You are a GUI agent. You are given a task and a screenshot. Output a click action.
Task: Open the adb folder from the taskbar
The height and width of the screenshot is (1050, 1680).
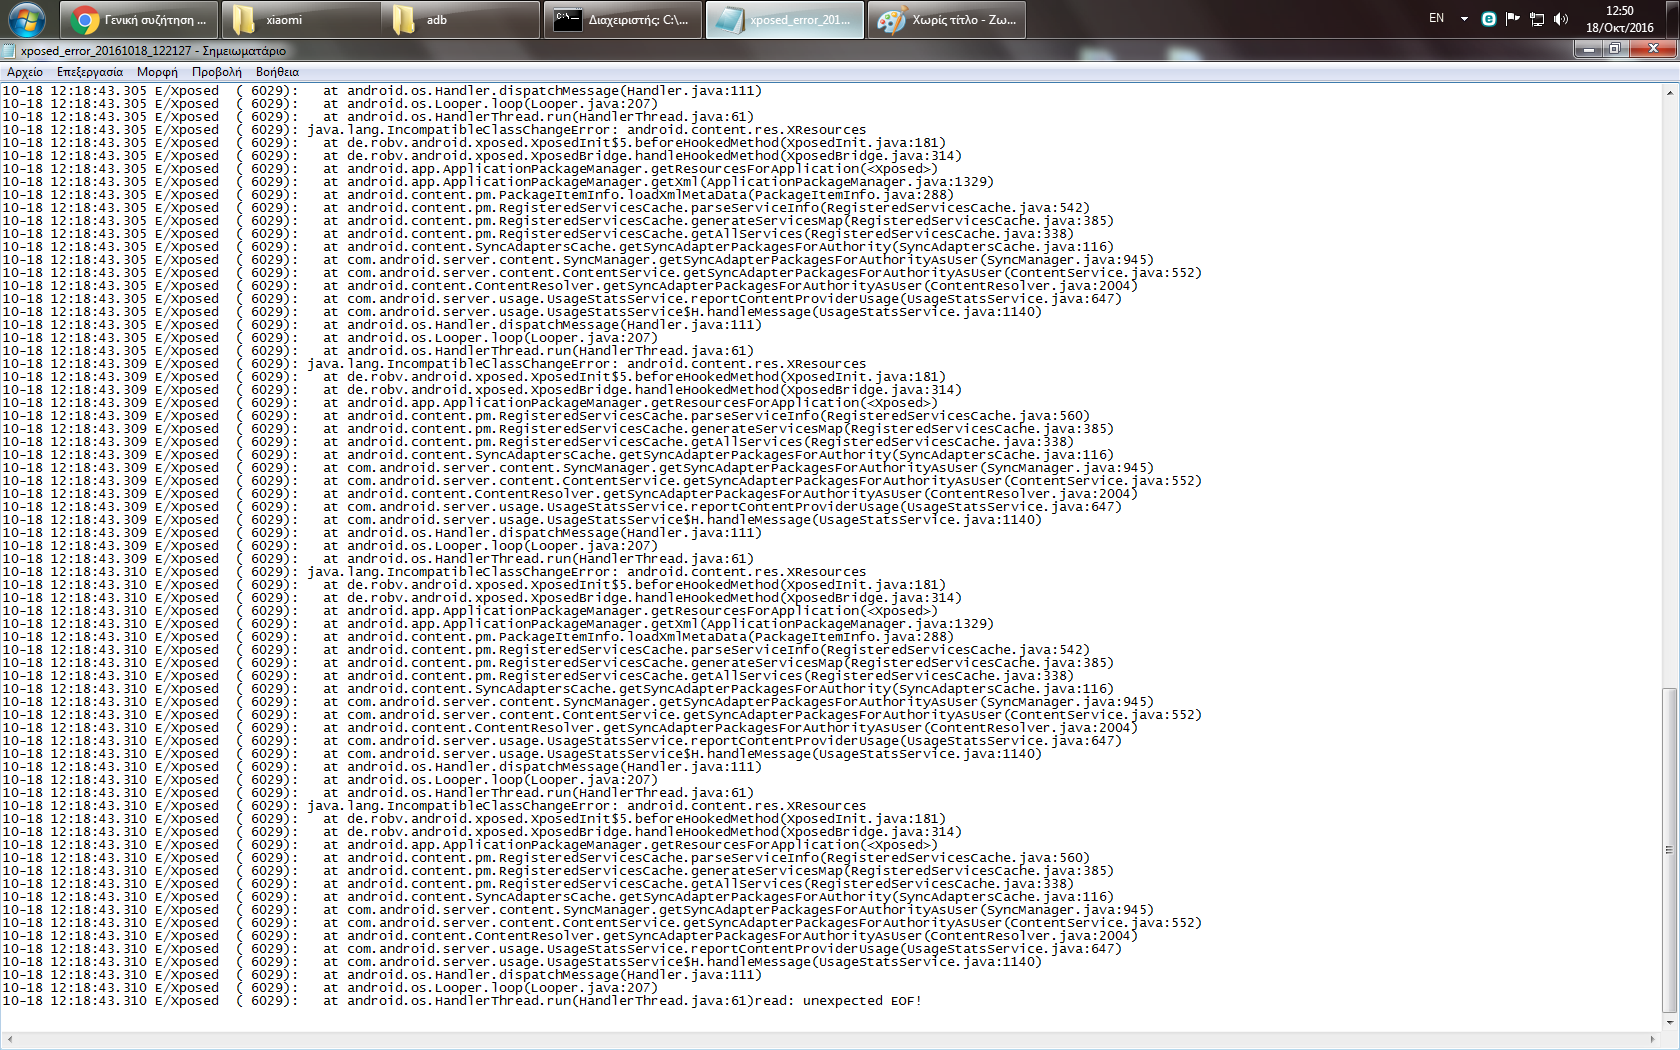click(461, 20)
